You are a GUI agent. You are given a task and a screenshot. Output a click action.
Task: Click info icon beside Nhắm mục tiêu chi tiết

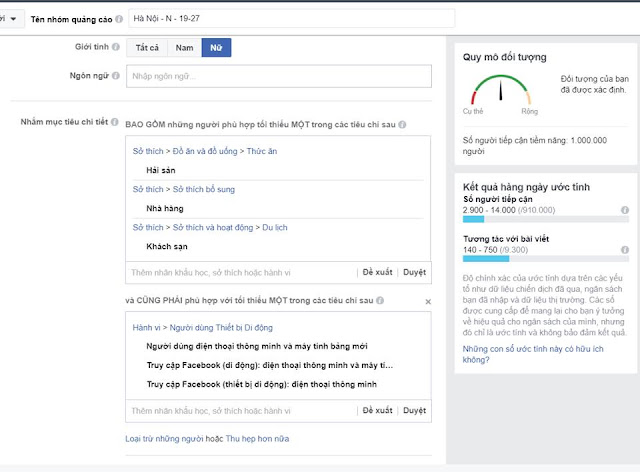coord(115,122)
